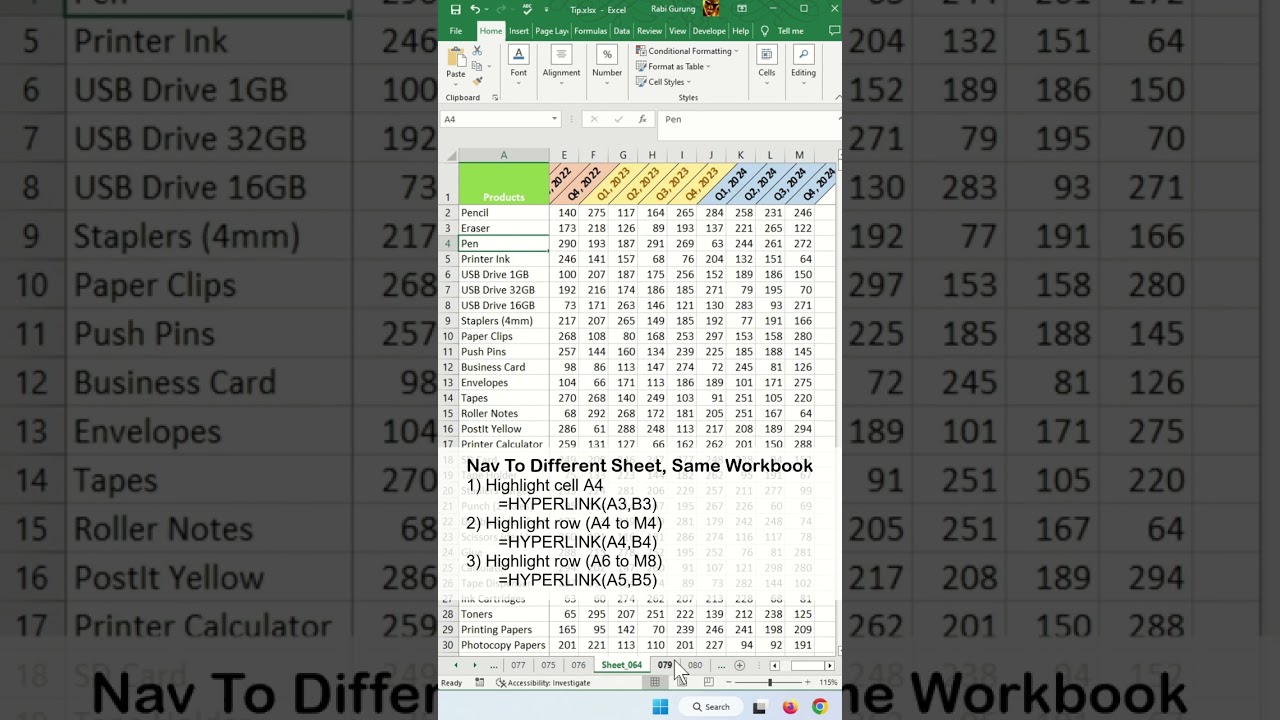Click the zoom out minus button

[x=728, y=683]
